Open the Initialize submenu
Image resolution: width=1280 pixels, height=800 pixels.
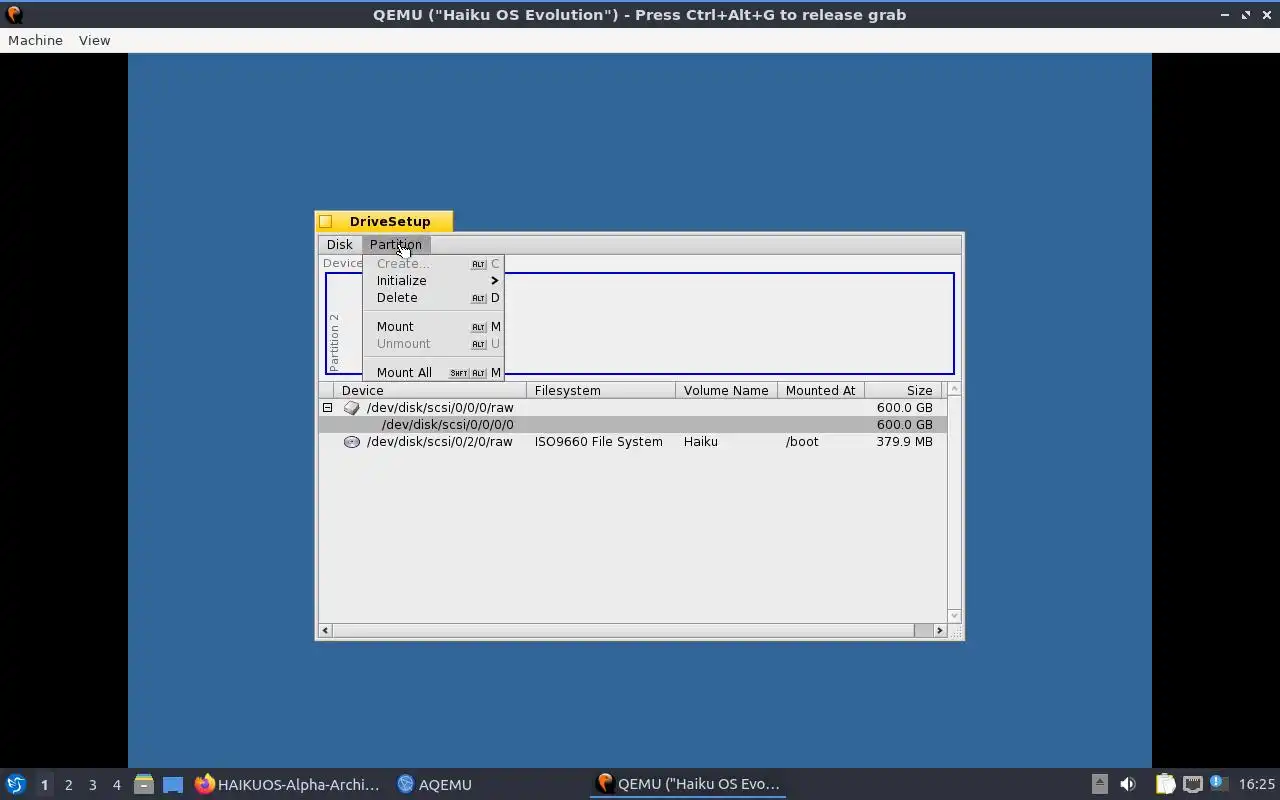pos(433,280)
